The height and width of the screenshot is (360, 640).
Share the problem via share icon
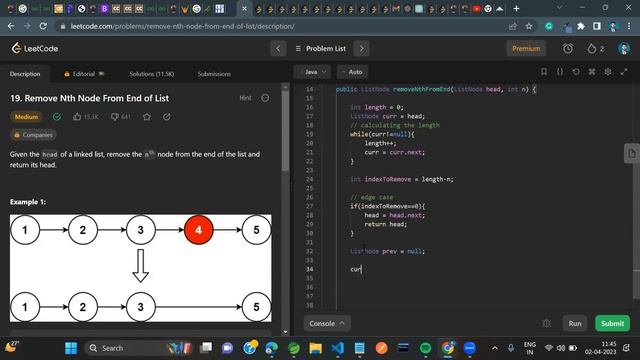point(167,117)
